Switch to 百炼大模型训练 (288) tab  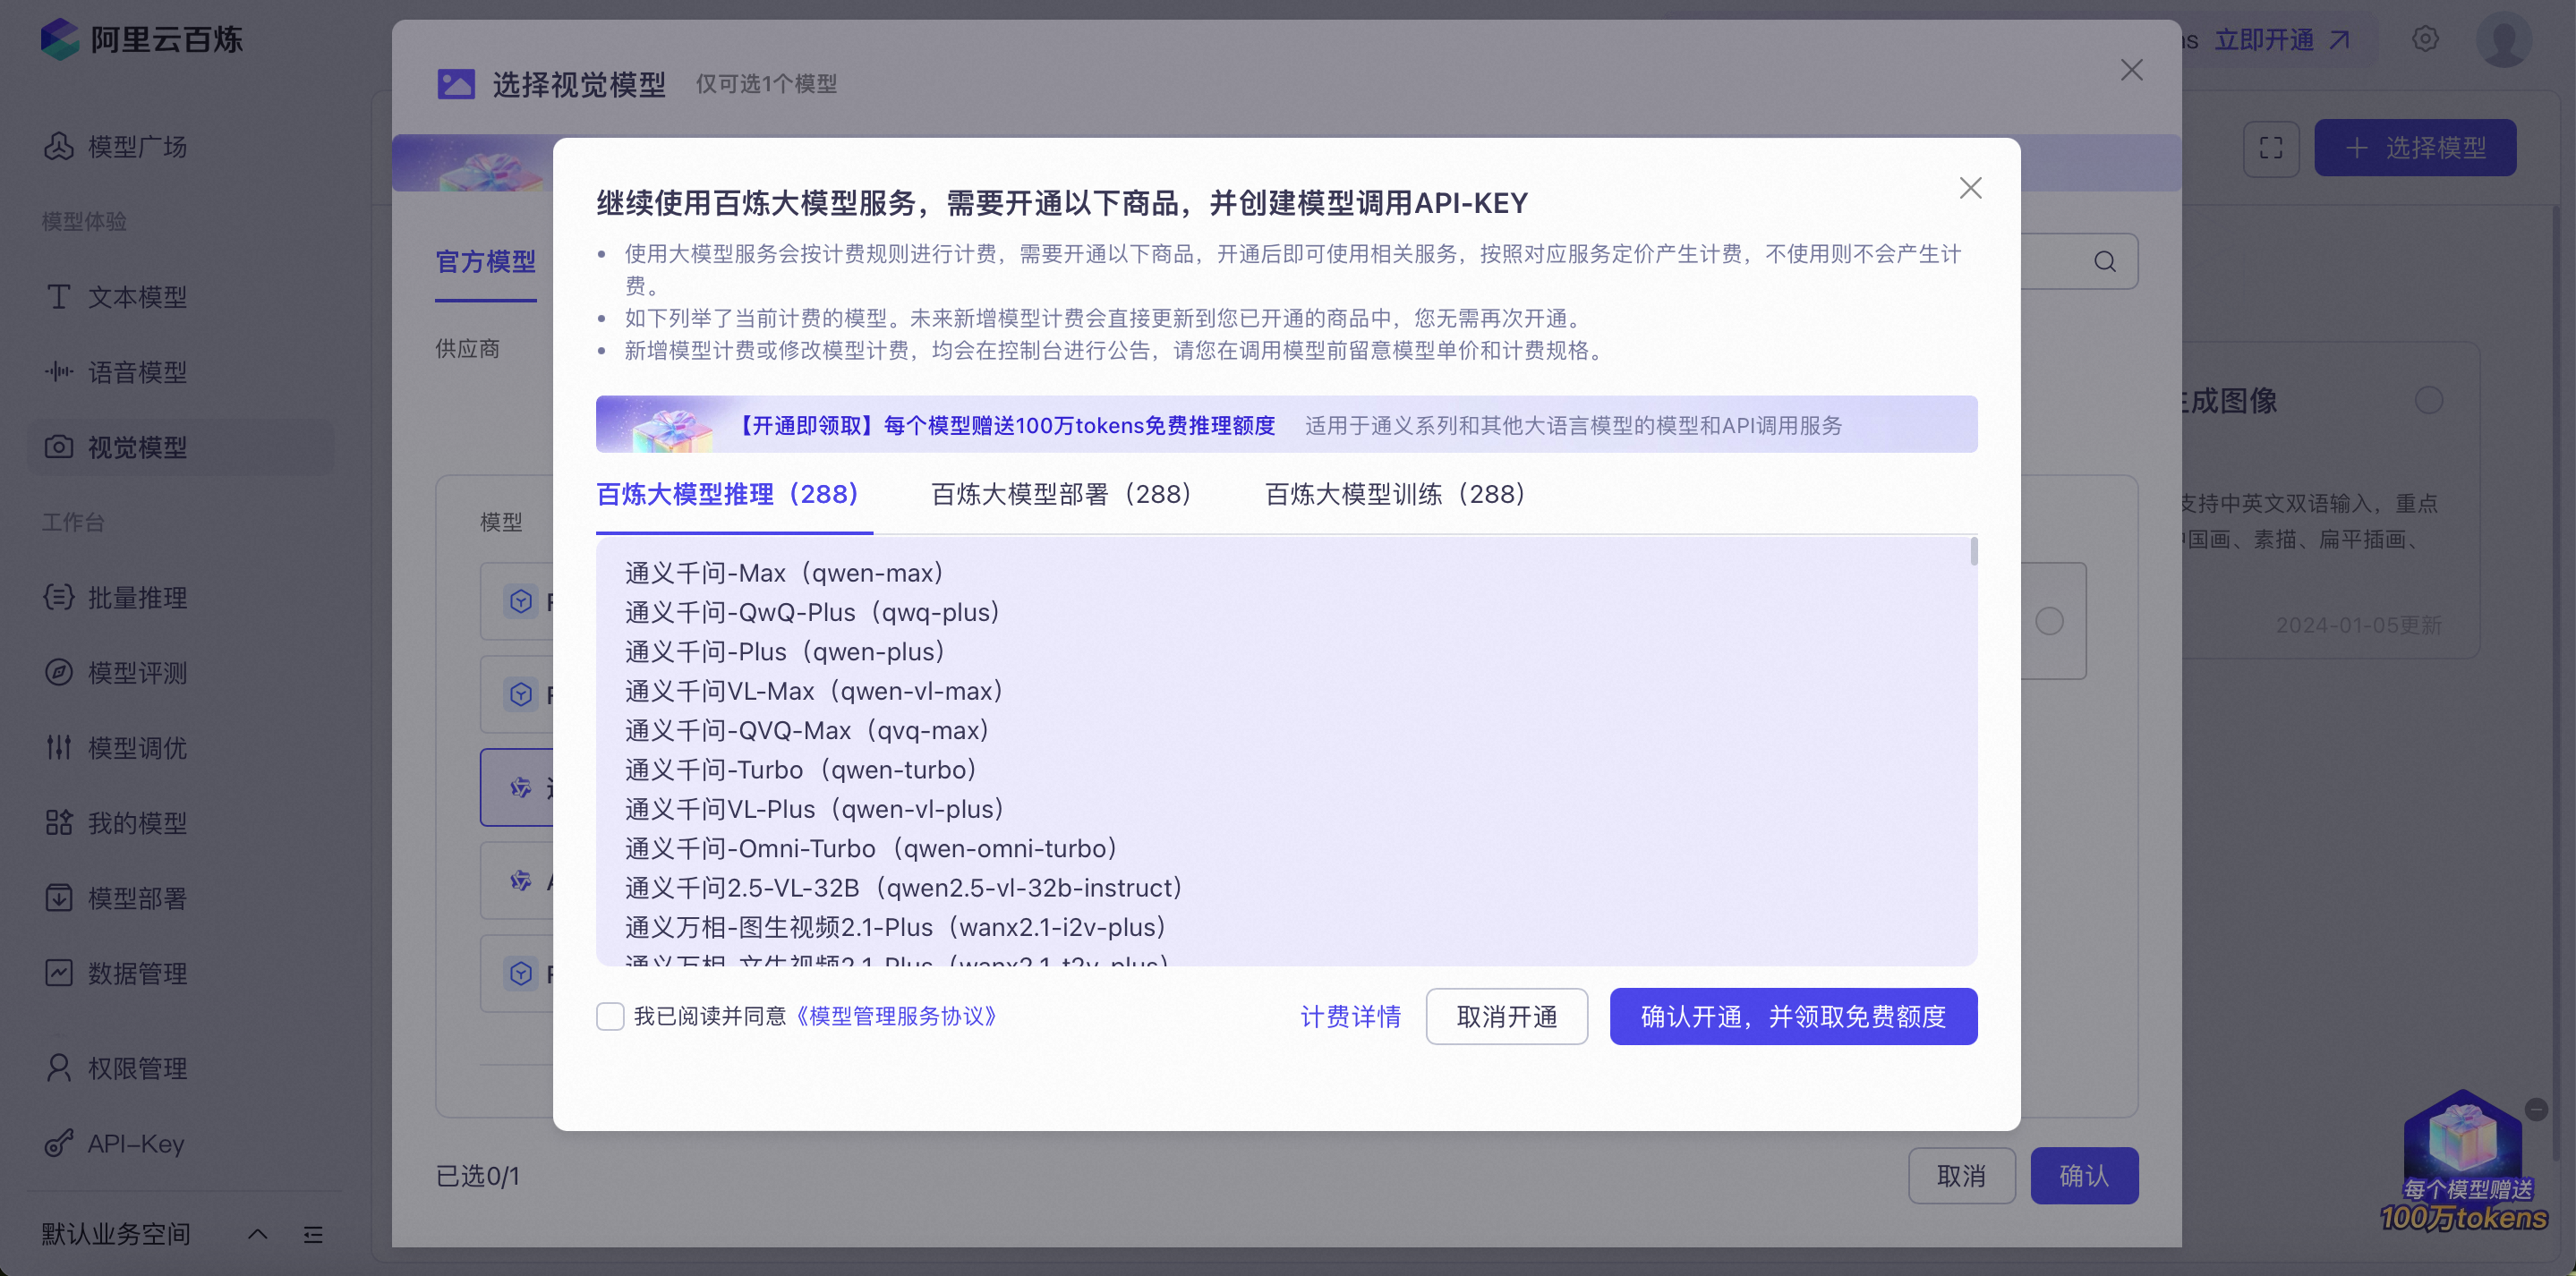click(x=1394, y=494)
